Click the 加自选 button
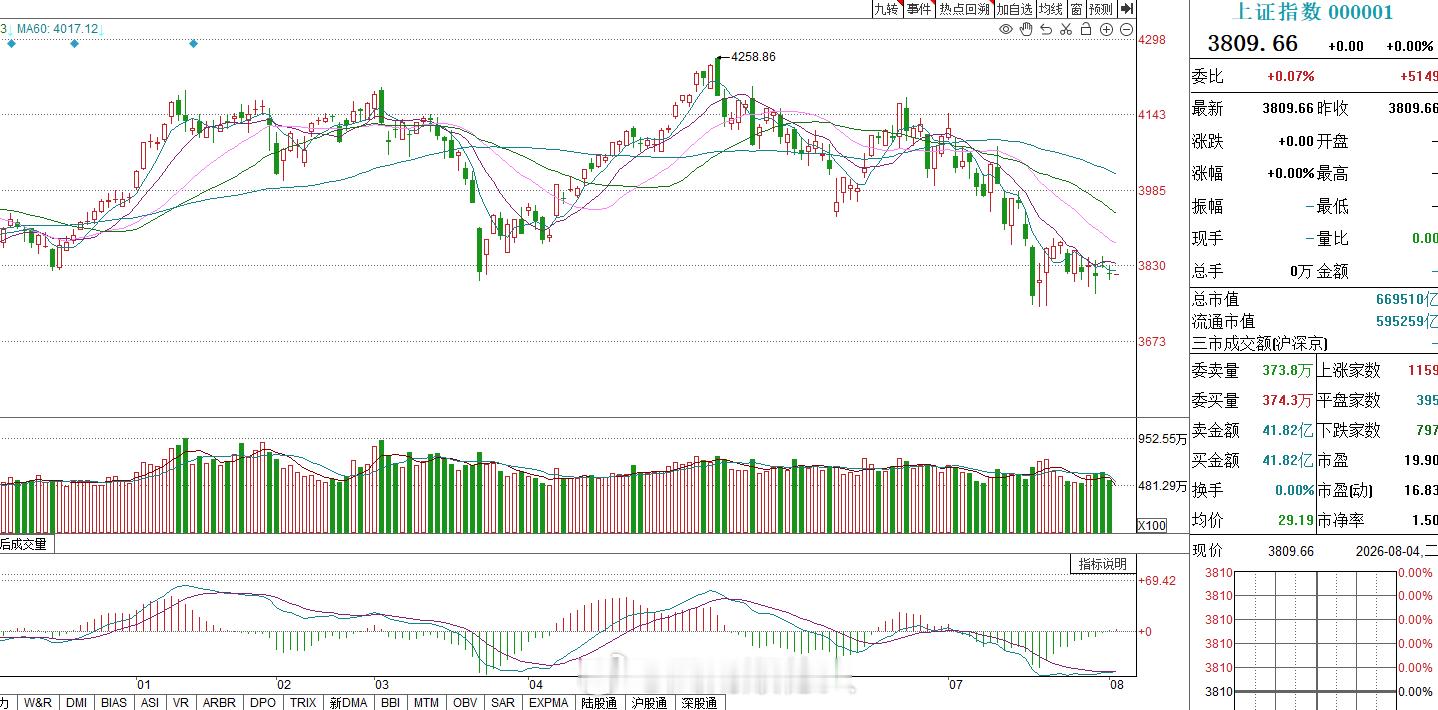Image resolution: width=1438 pixels, height=710 pixels. (x=1014, y=8)
